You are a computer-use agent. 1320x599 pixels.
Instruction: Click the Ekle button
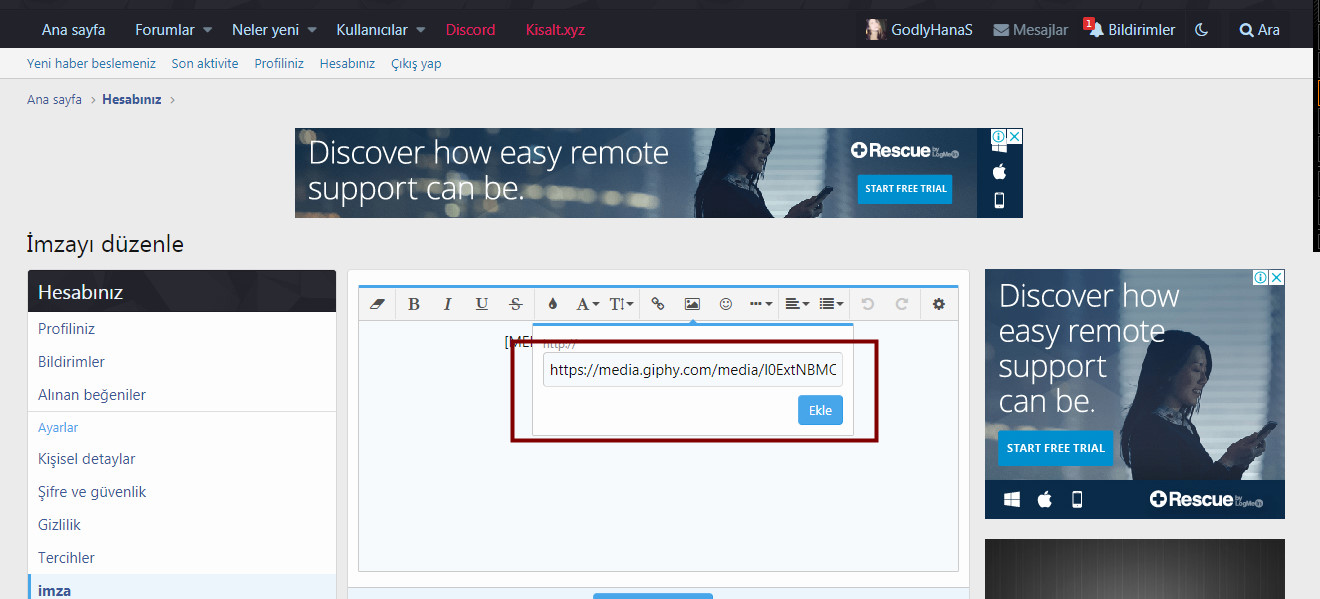[x=820, y=410]
